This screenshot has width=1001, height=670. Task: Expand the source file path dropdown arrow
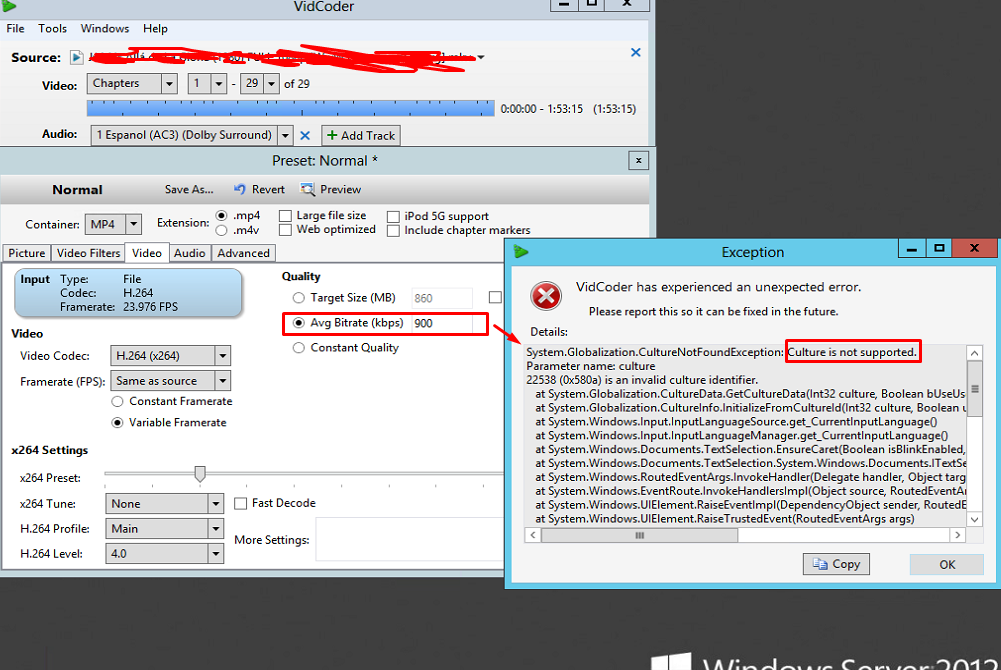pyautogui.click(x=481, y=57)
